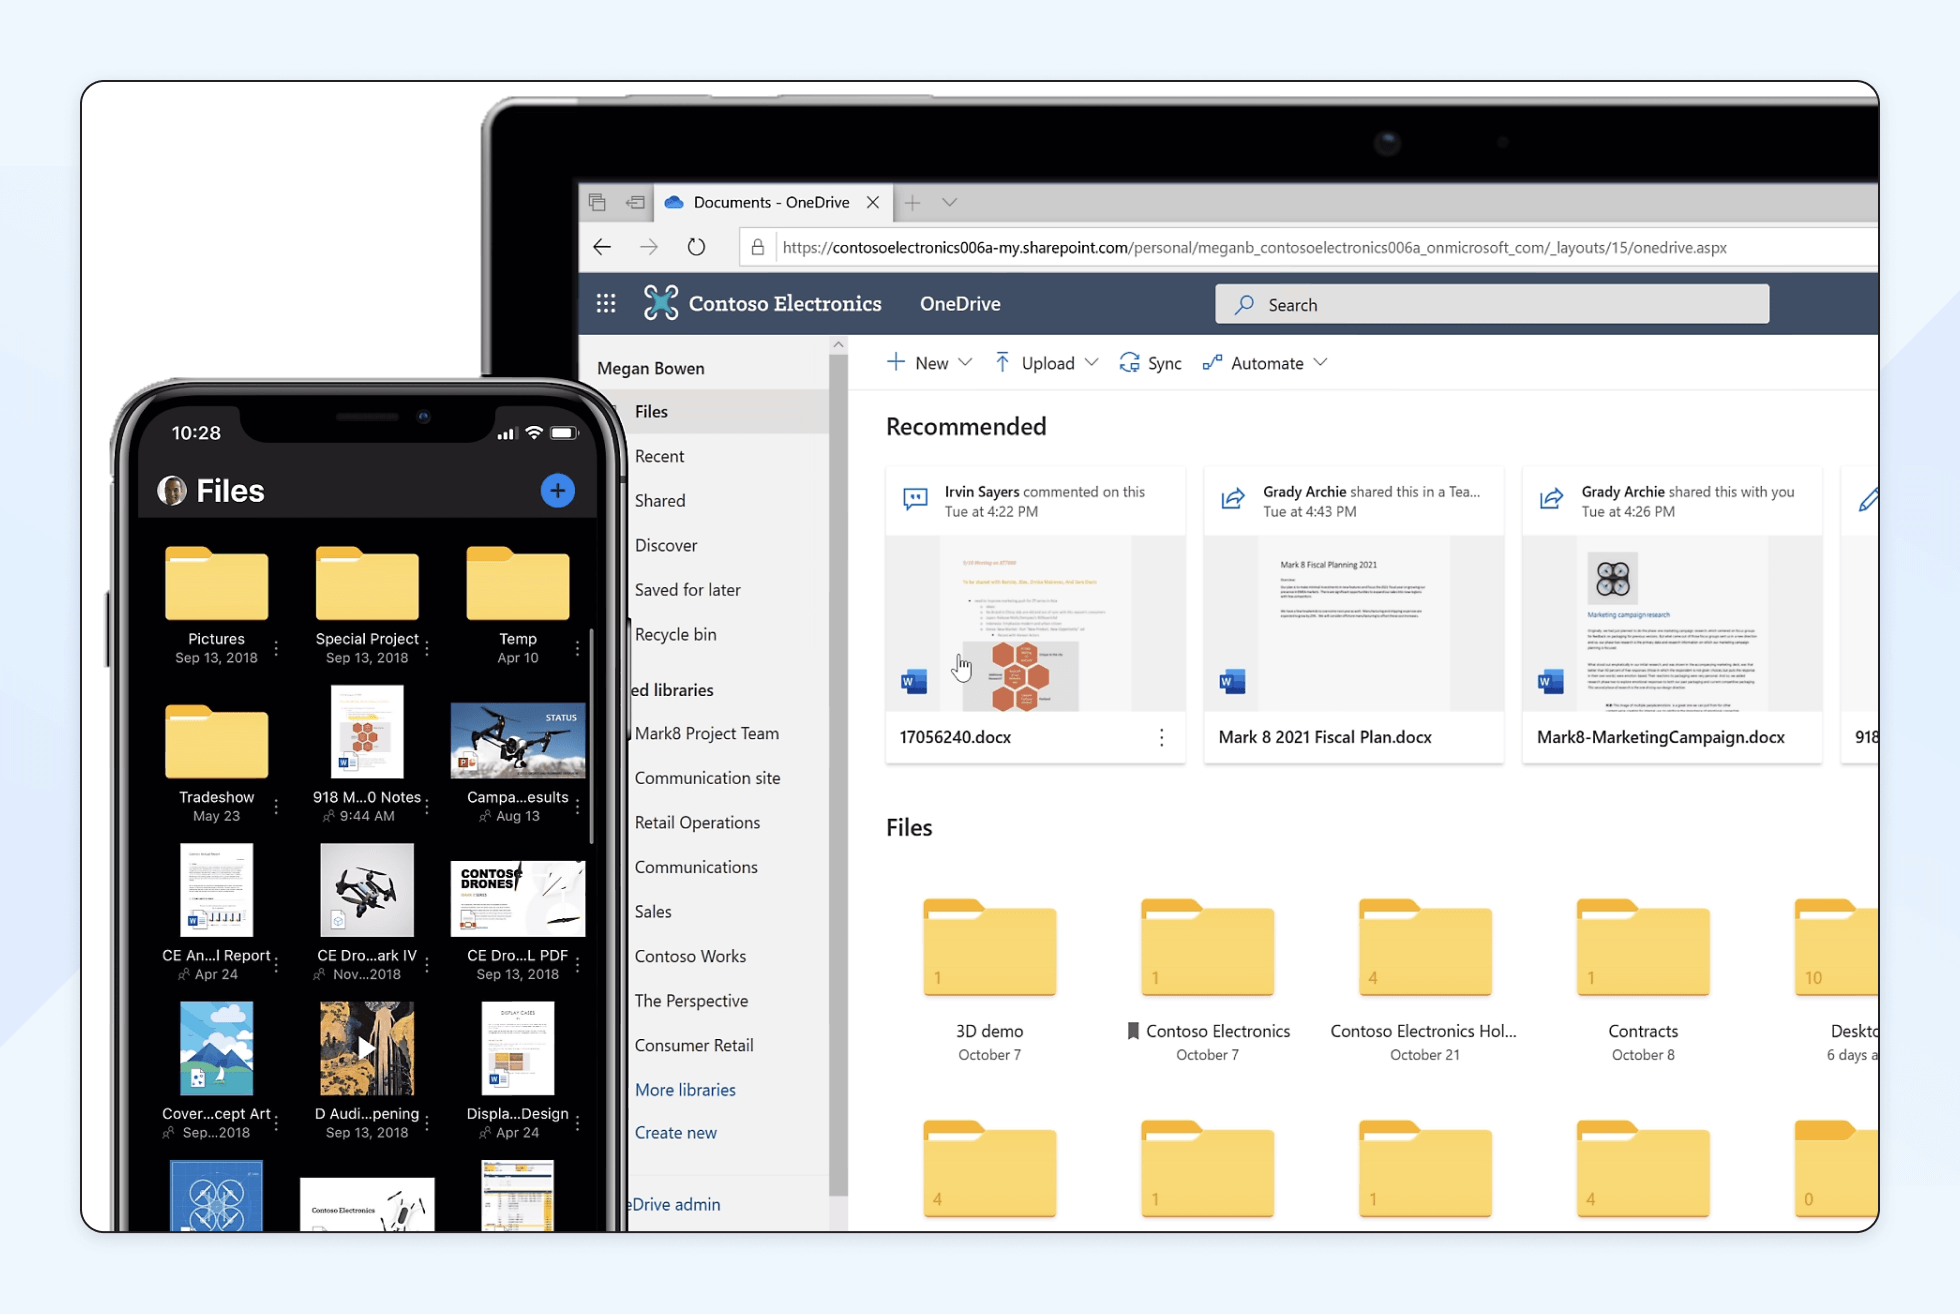Select the Recent tab in sidebar
The width and height of the screenshot is (1960, 1314).
click(658, 455)
